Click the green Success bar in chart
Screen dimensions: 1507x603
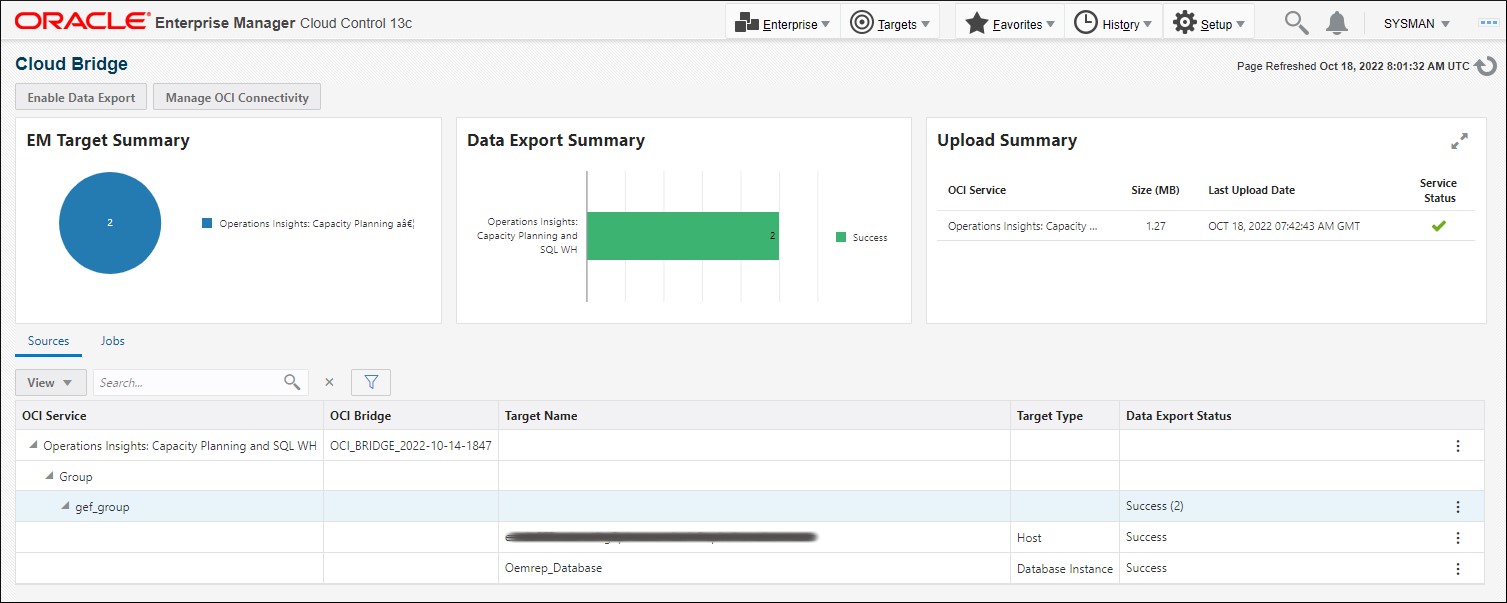point(682,236)
